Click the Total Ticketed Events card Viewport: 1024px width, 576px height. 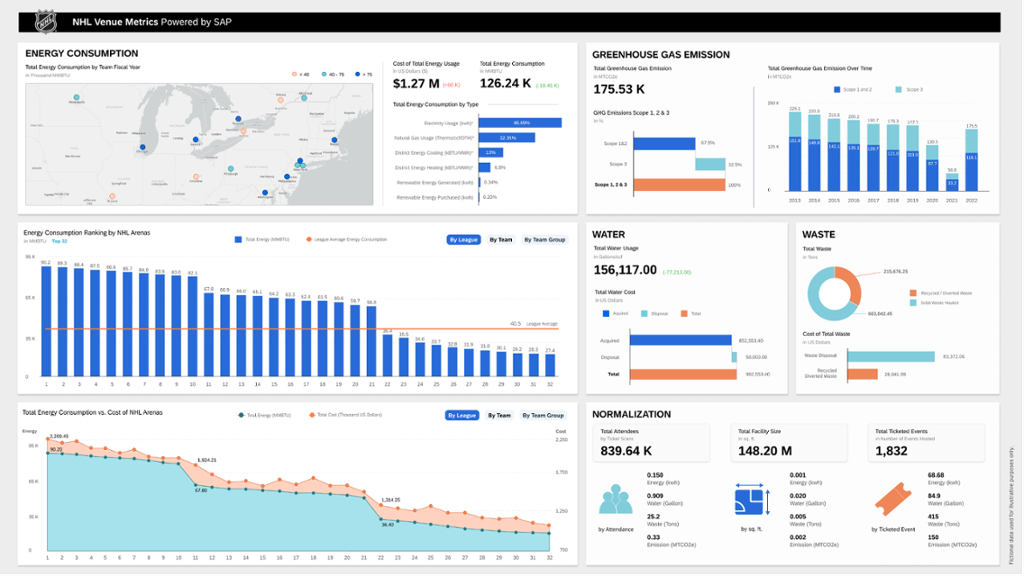[926, 443]
